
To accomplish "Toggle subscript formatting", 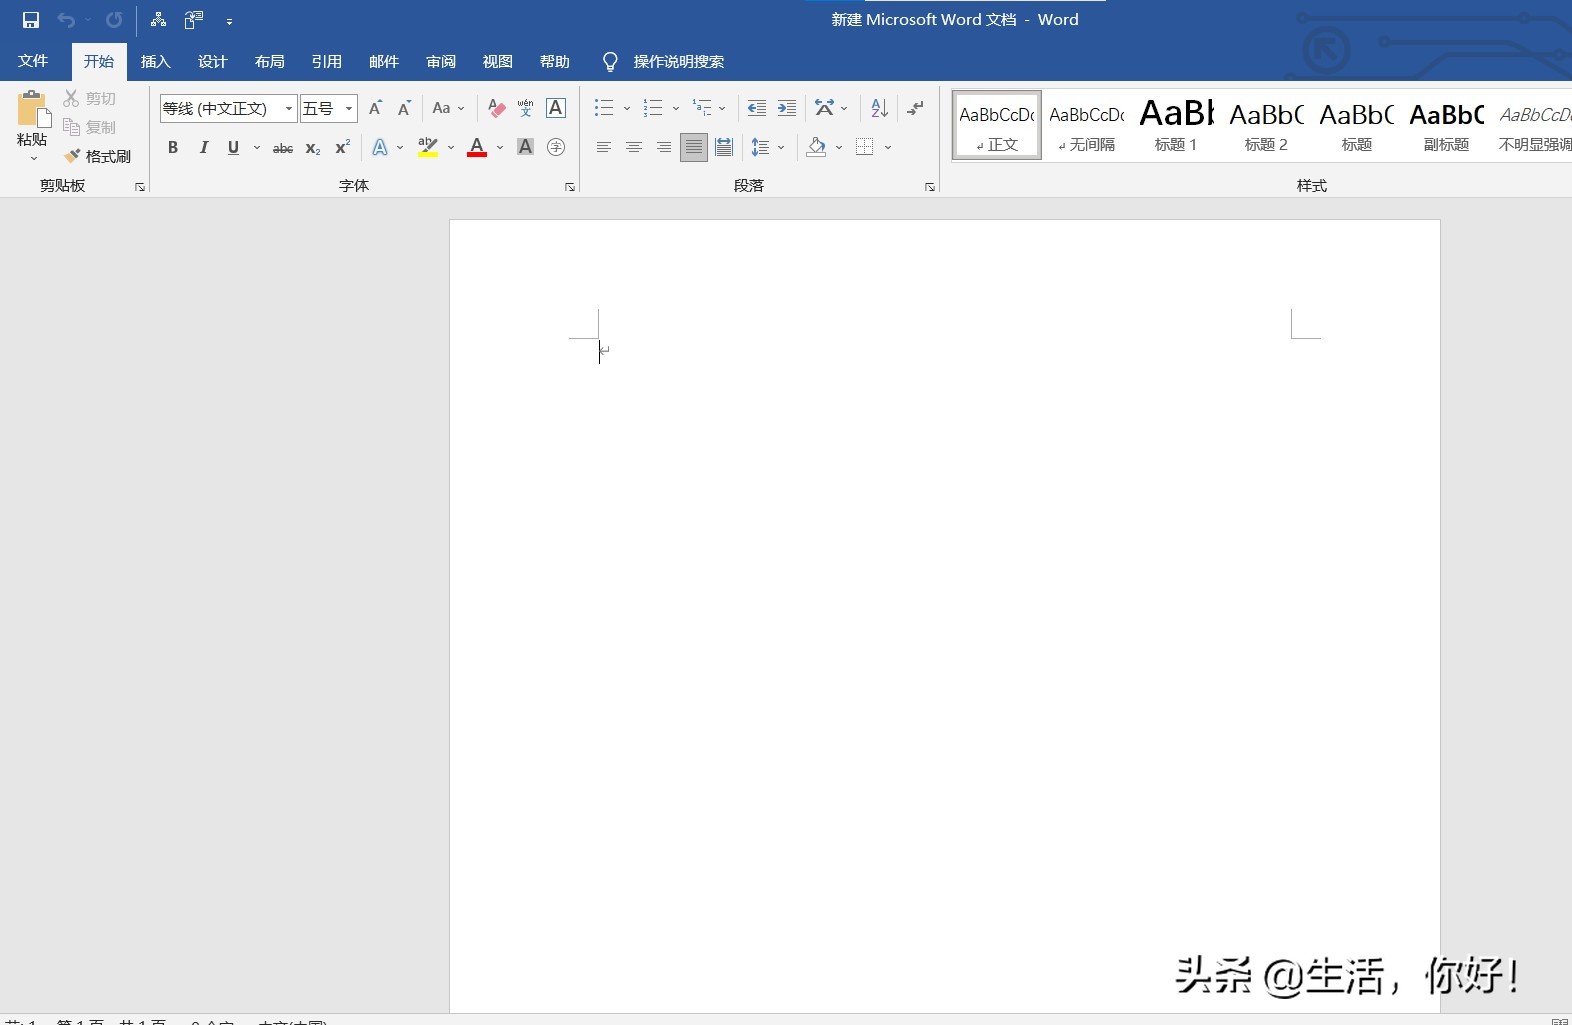I will (x=313, y=148).
